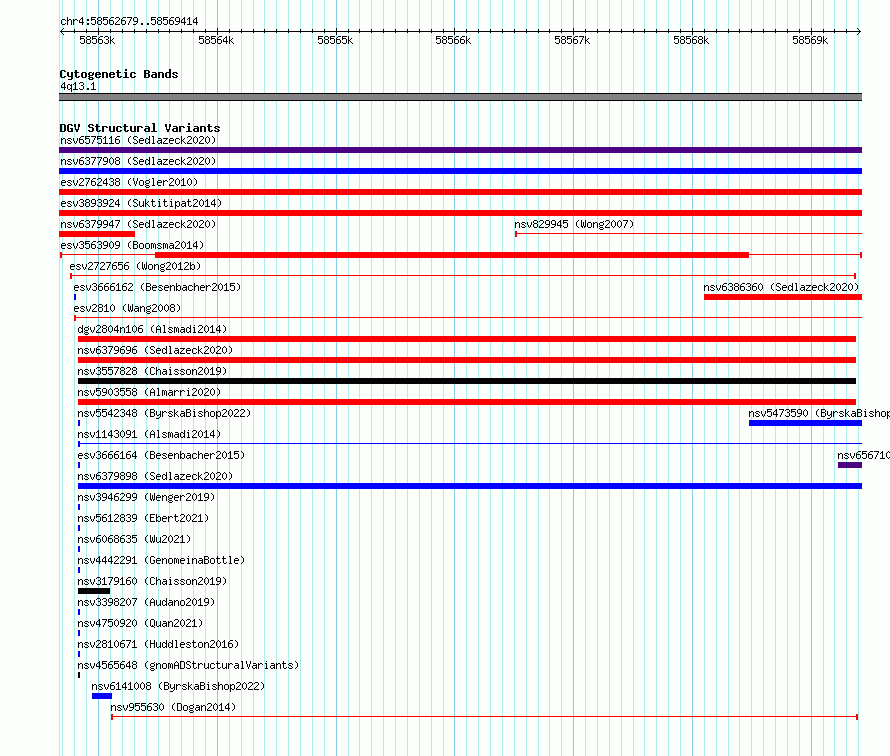Click the 58566k ruler tick label
The image size is (890, 756).
[453, 40]
